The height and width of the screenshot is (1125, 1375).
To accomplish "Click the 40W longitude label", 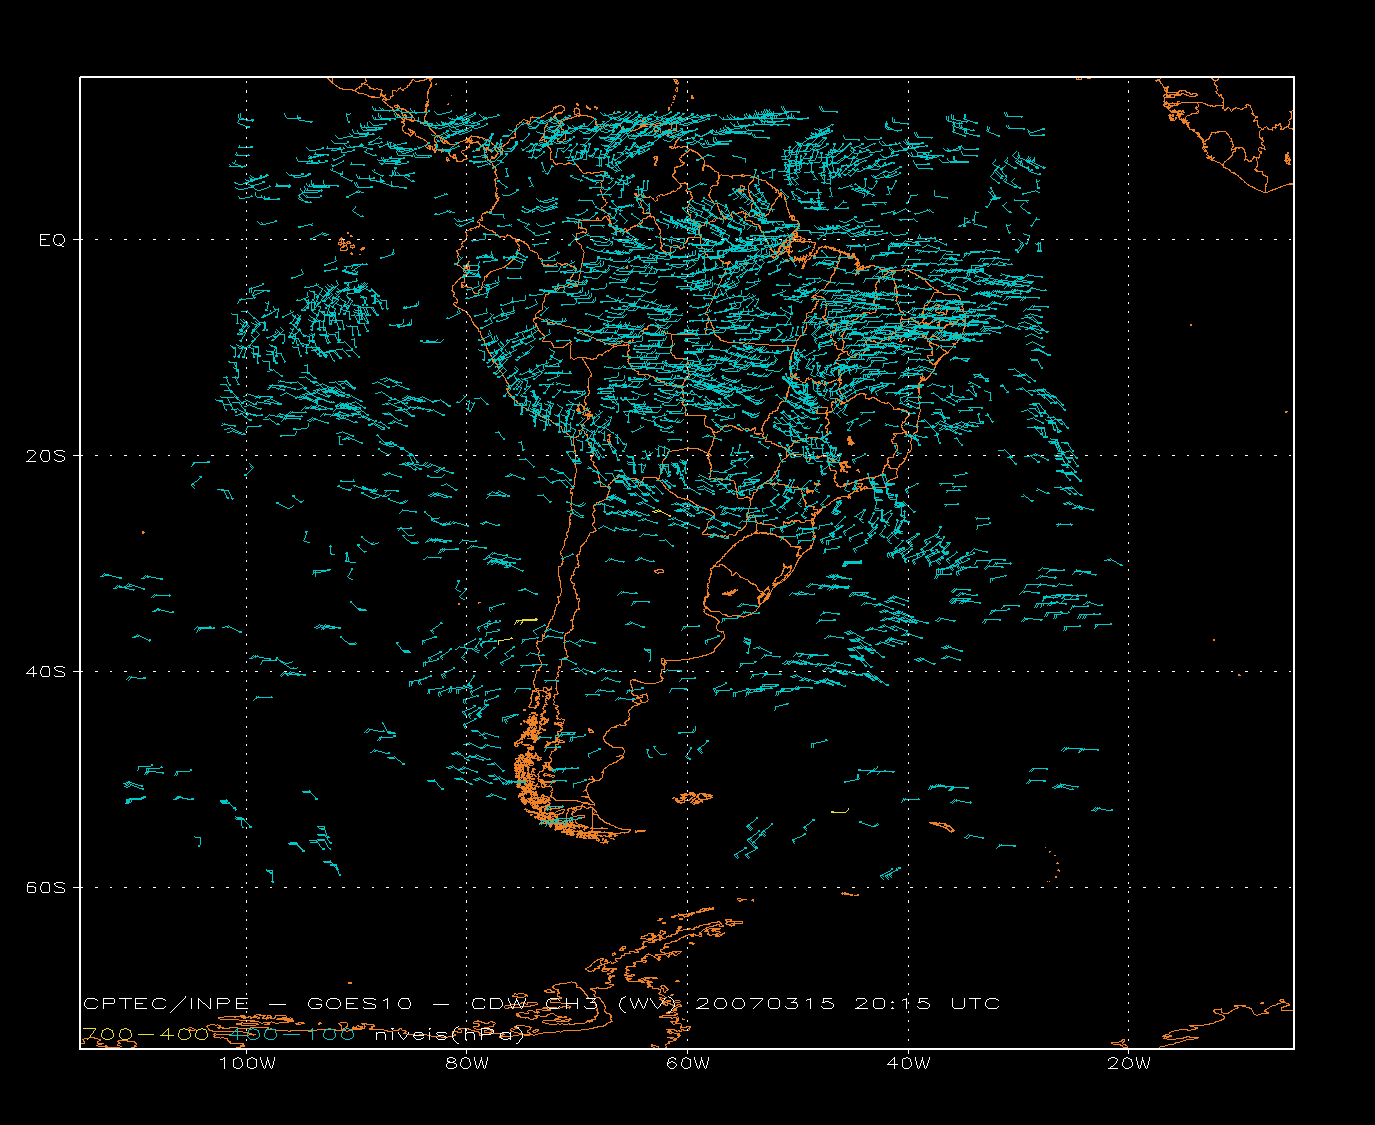I will point(908,1063).
